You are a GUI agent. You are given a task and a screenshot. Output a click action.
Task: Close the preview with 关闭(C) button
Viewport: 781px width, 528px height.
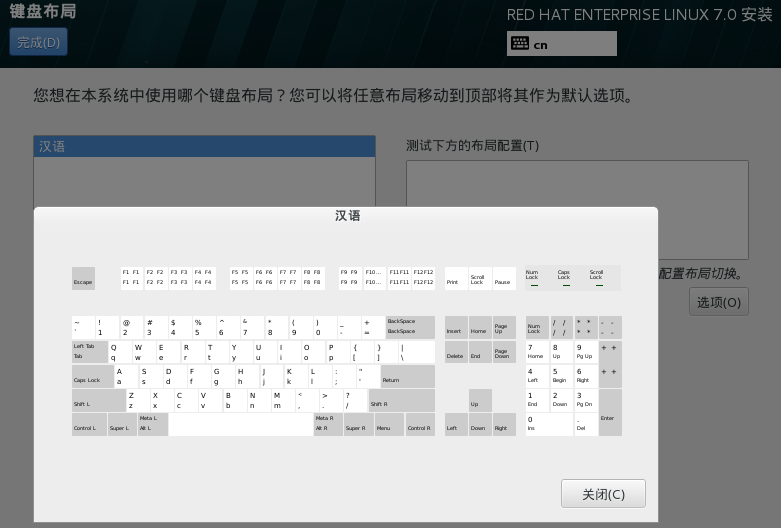tap(603, 494)
